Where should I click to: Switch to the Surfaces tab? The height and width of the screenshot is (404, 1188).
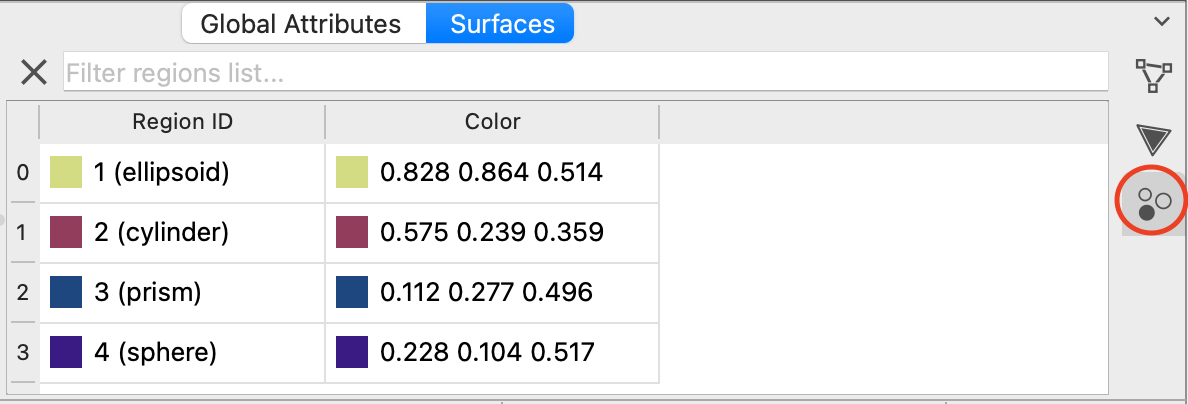pos(502,24)
